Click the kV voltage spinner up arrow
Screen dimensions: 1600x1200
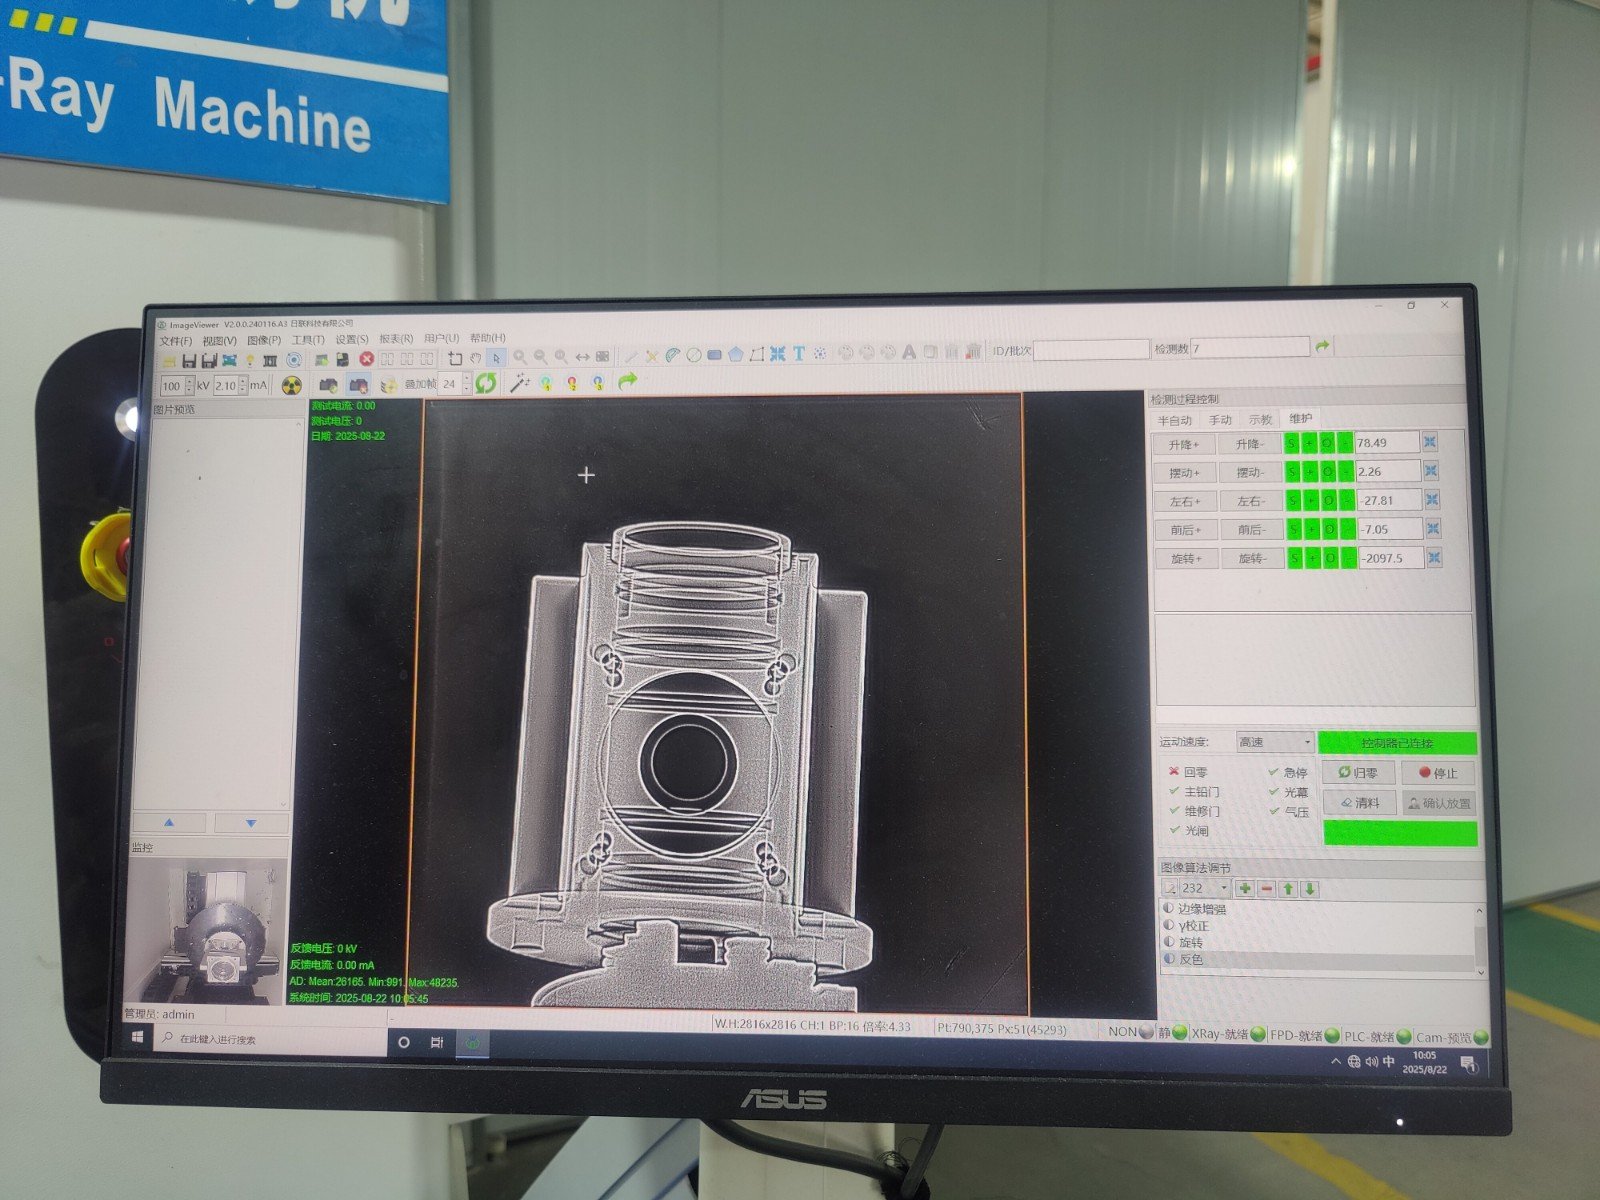click(190, 381)
